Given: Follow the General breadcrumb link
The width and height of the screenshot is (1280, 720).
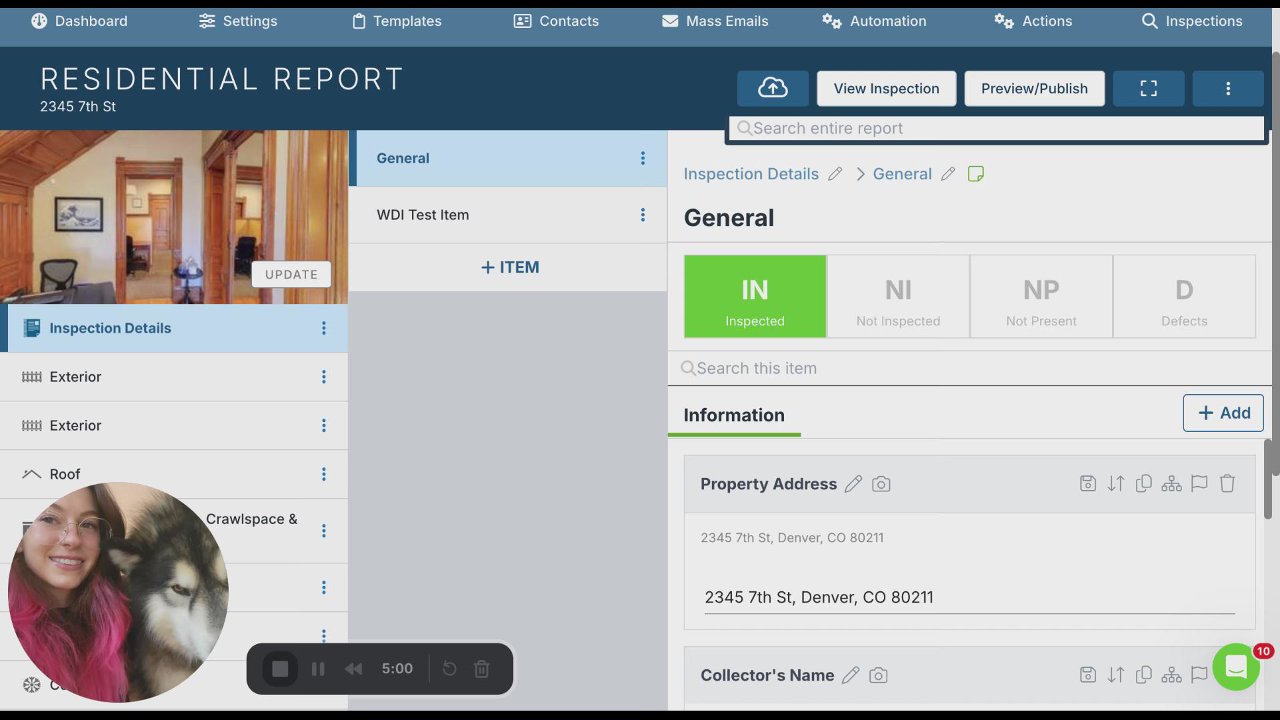Looking at the screenshot, I should pos(902,174).
